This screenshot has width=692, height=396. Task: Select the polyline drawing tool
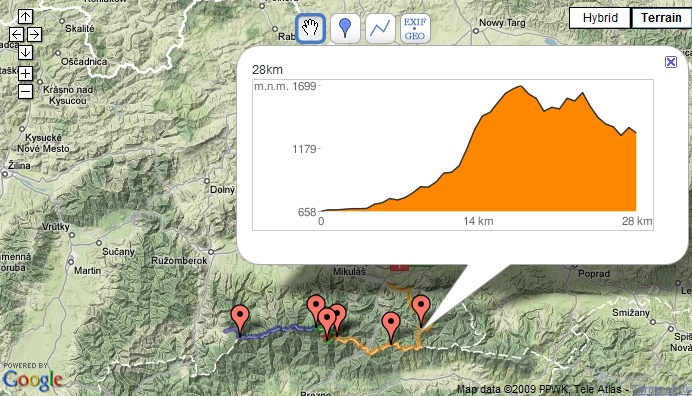(380, 29)
